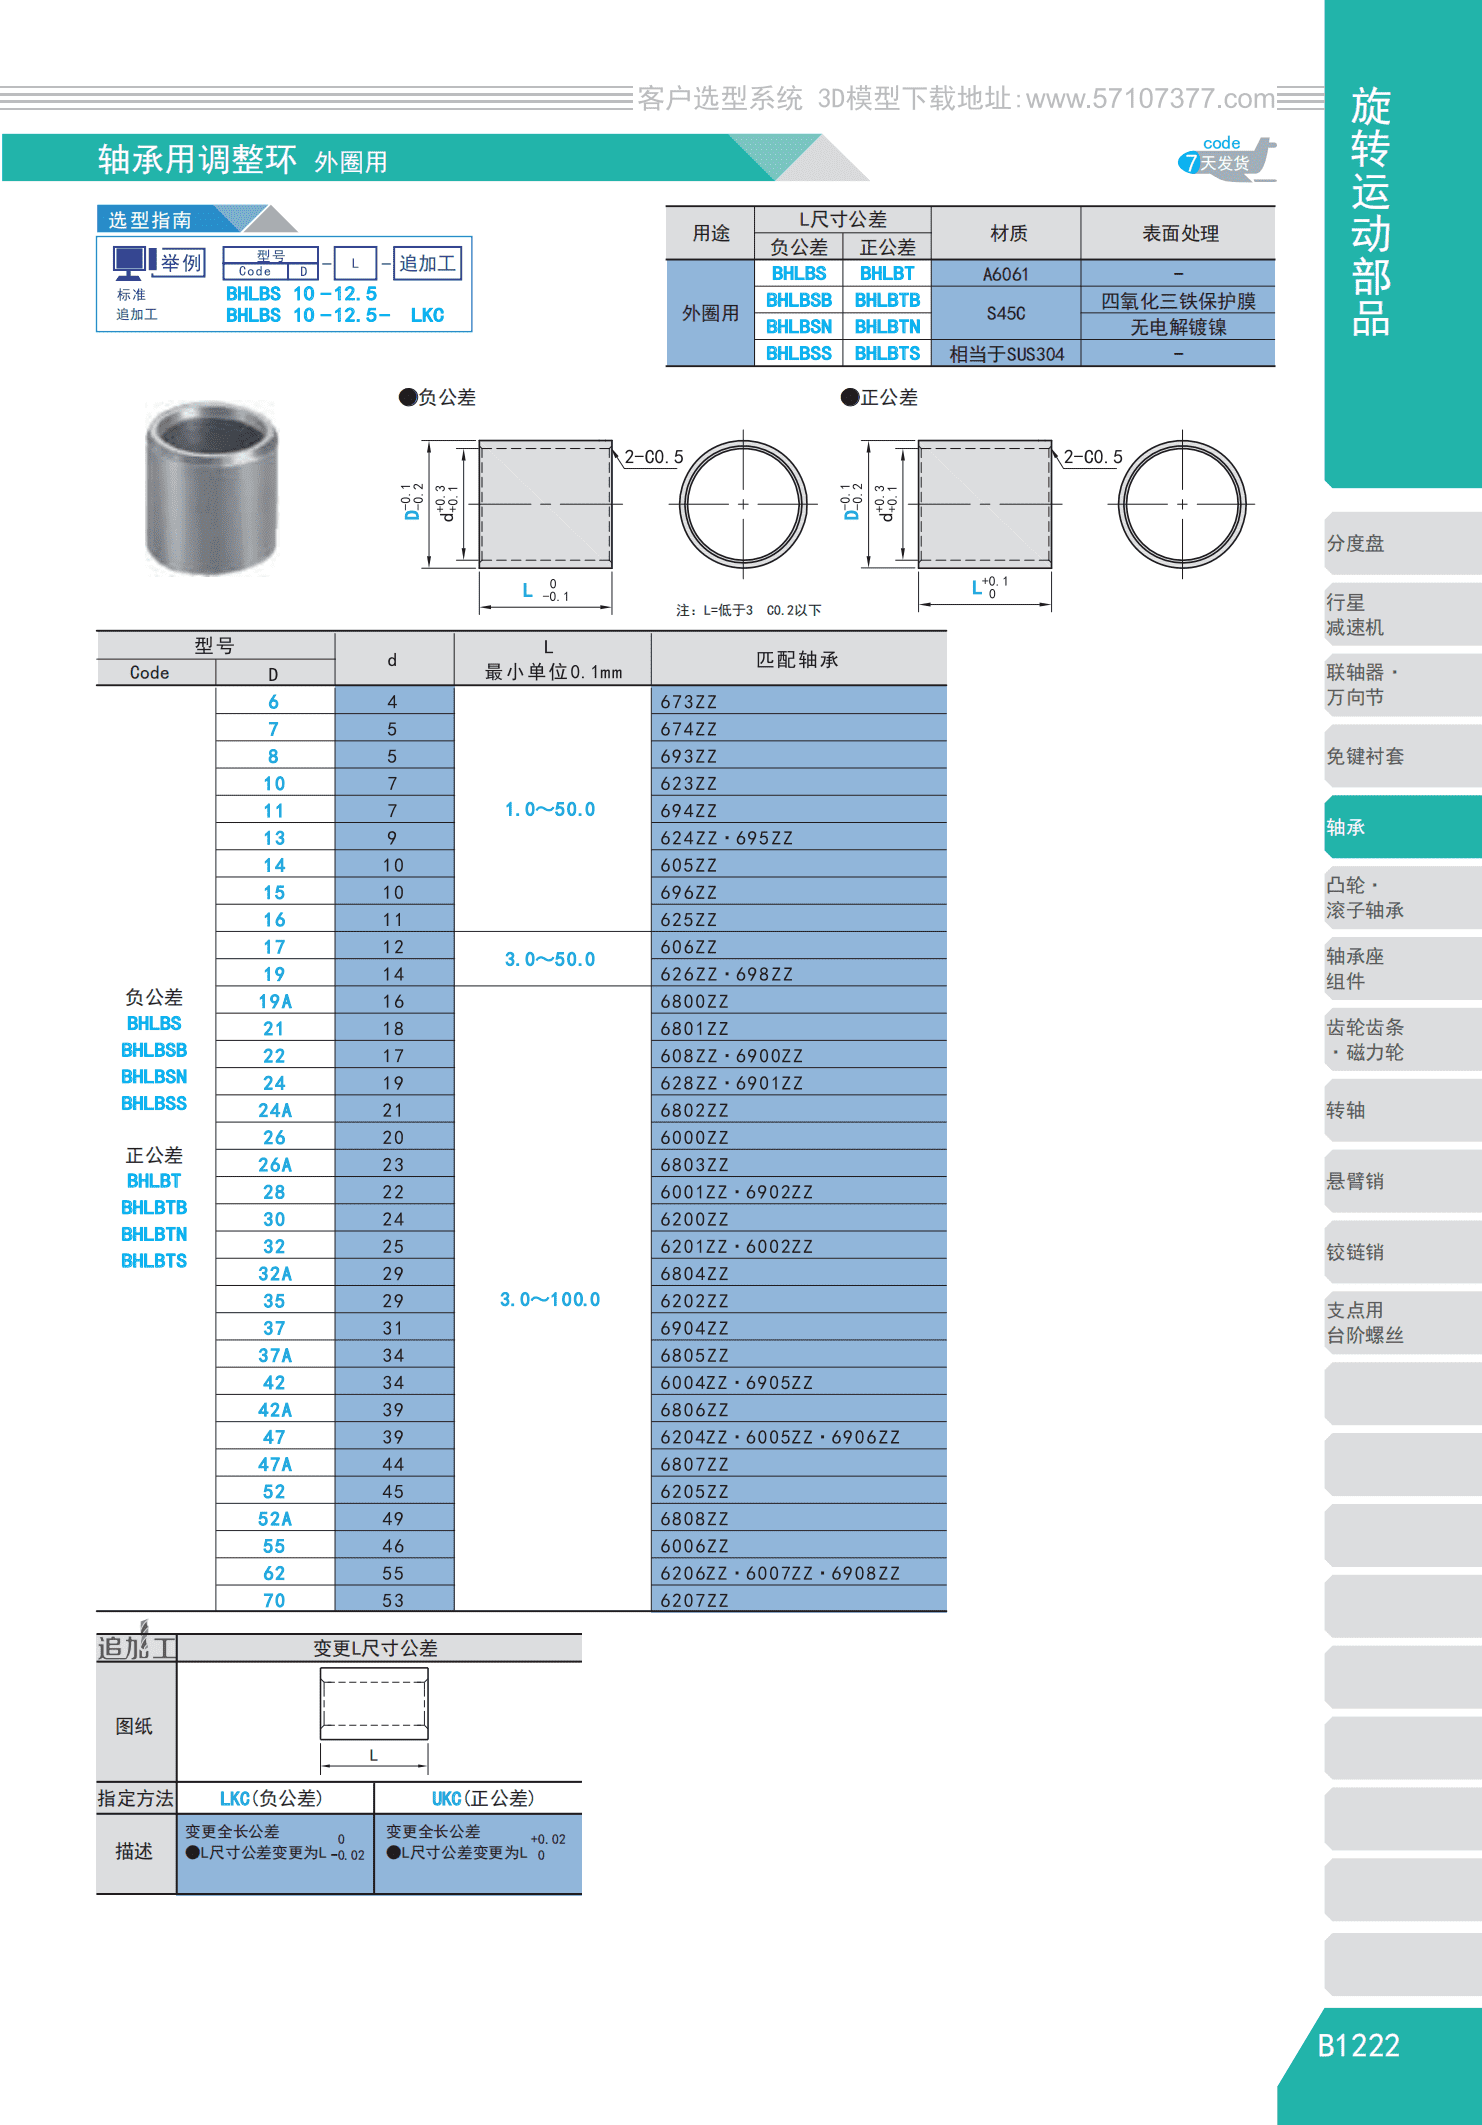Click the www.57107377.com download link

click(1150, 98)
